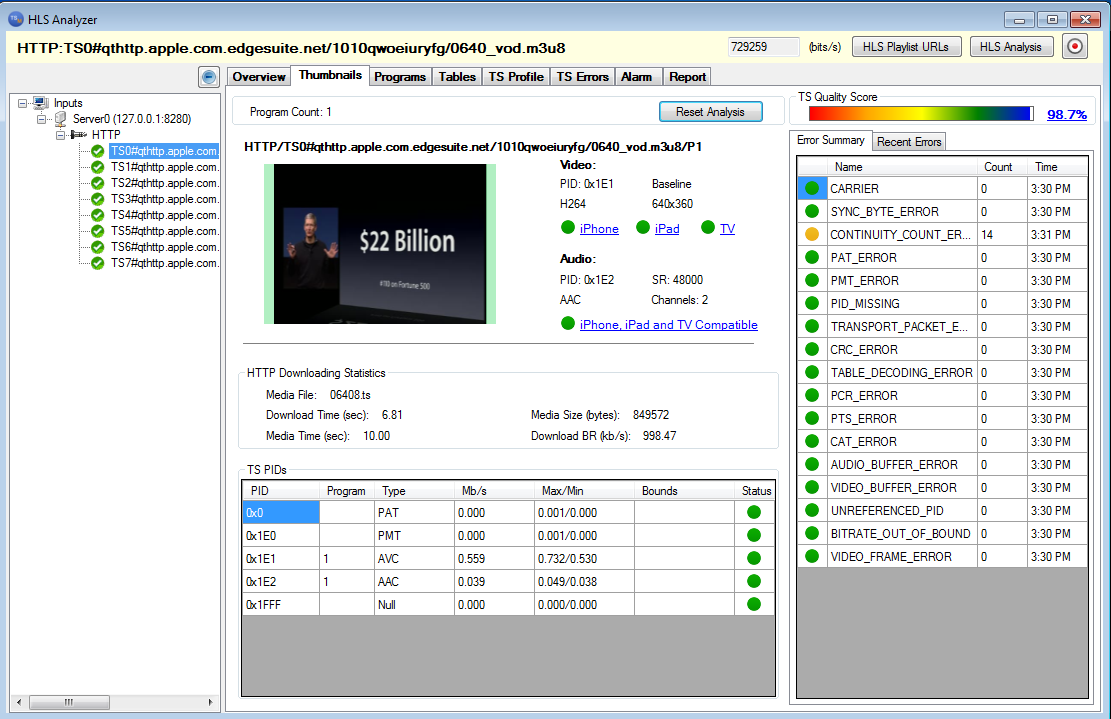Click the green CARRIER status indicator

[811, 189]
